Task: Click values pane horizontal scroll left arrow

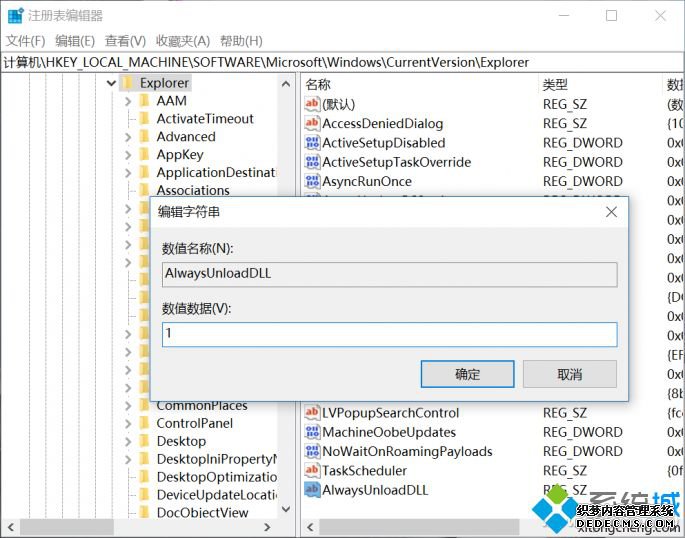Action: click(310, 527)
